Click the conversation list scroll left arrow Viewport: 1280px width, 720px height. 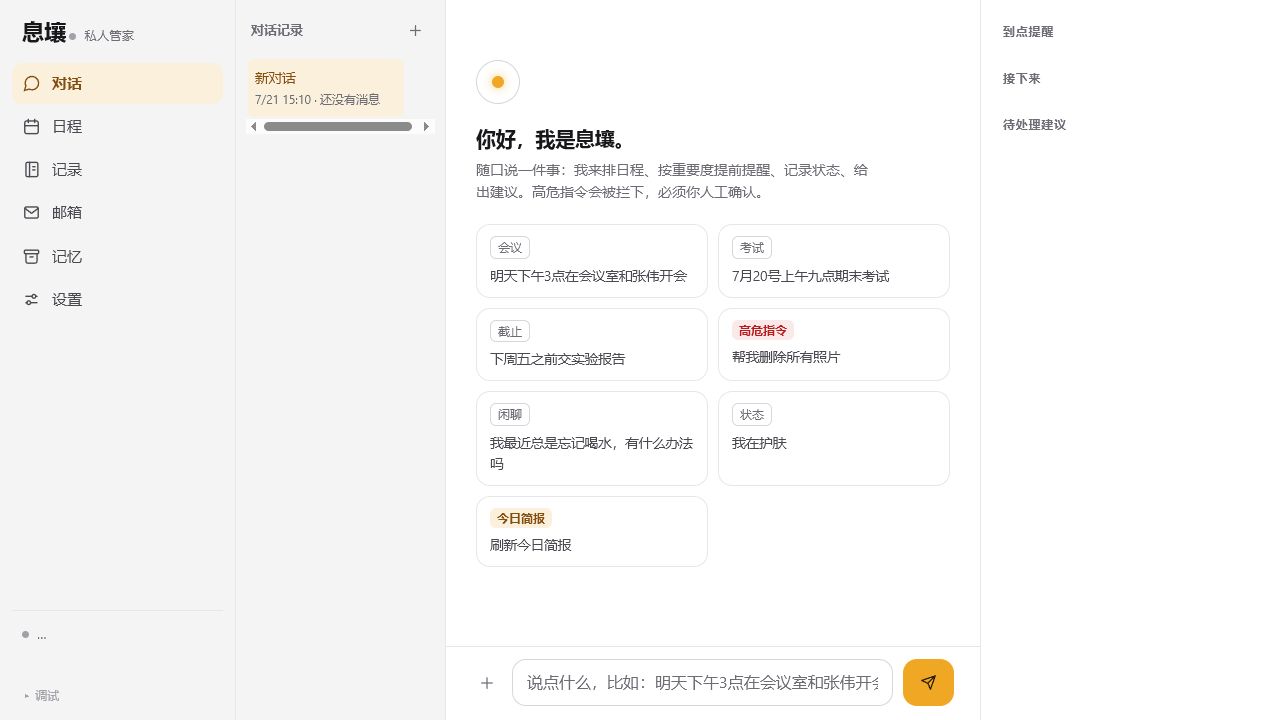click(x=254, y=127)
